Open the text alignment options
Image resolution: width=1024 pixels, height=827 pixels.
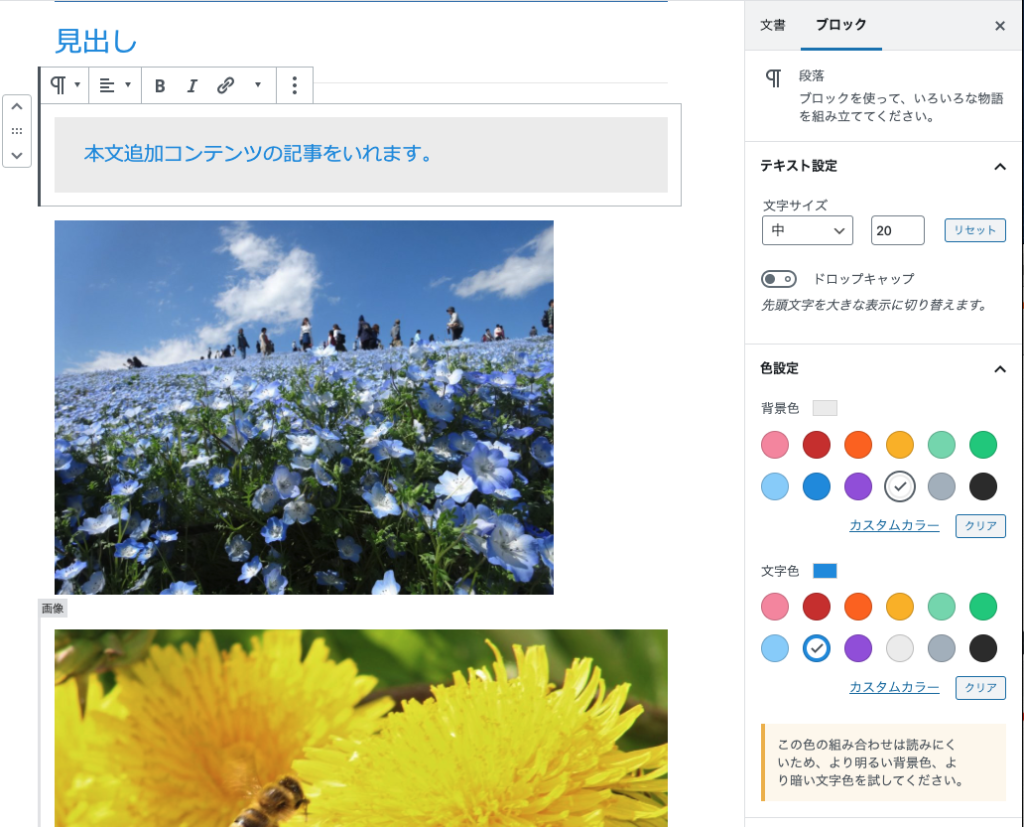coord(115,86)
